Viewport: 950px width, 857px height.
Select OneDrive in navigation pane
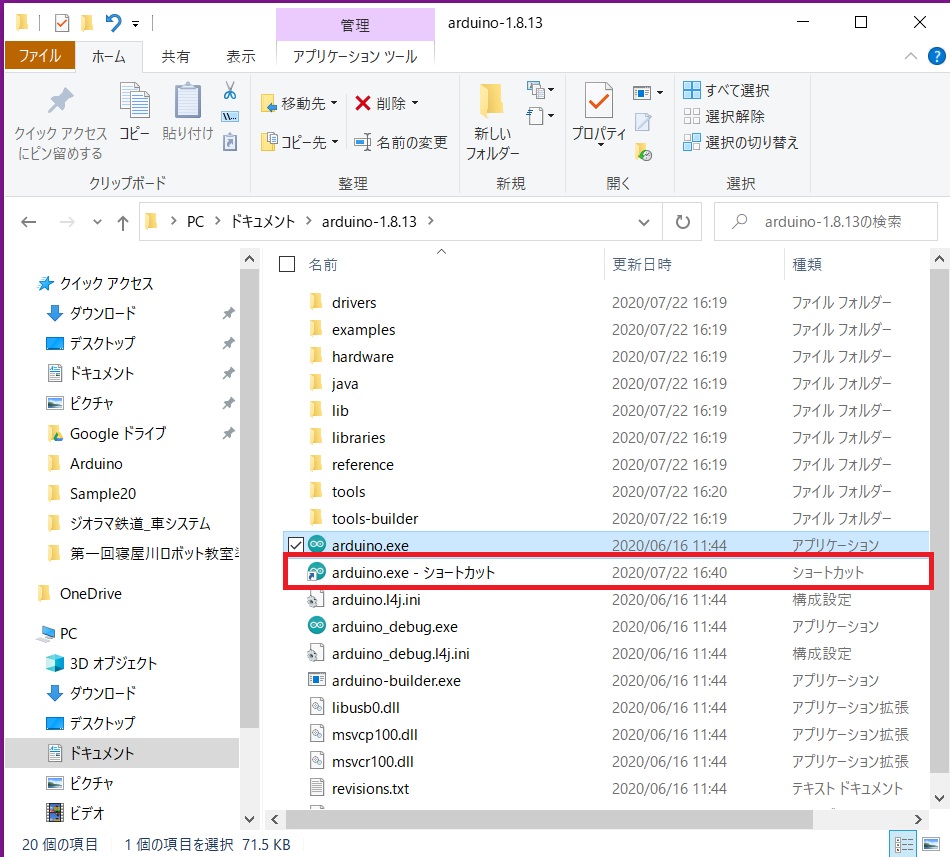click(x=91, y=594)
